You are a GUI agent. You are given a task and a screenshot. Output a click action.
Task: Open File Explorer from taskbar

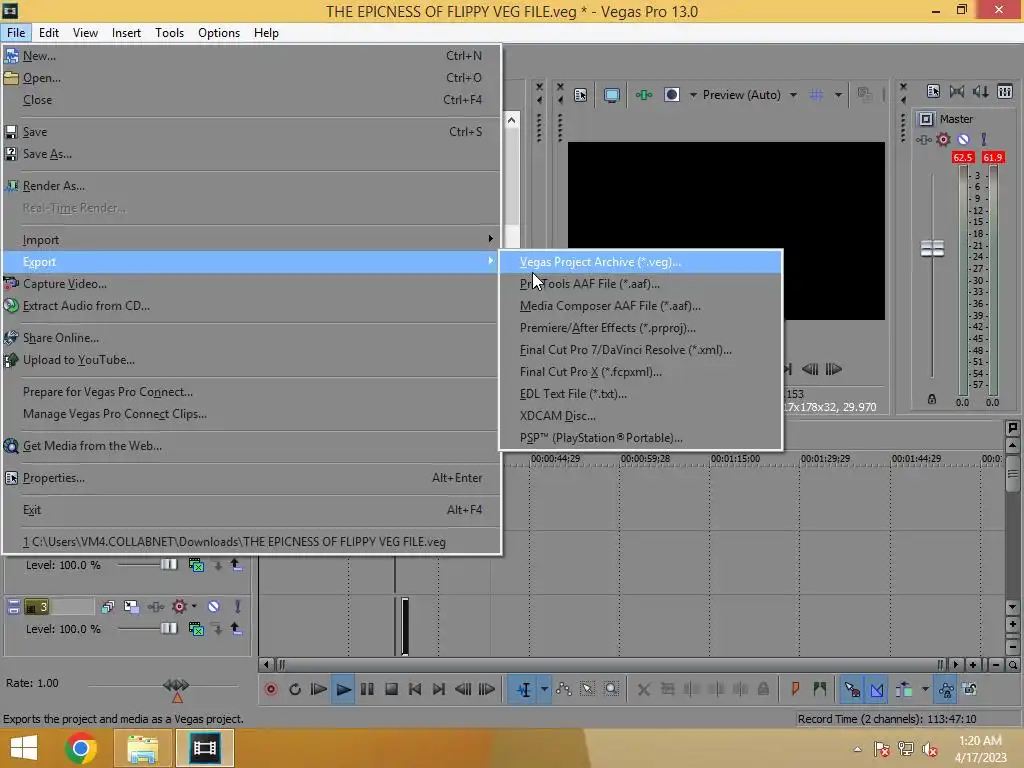click(x=142, y=748)
